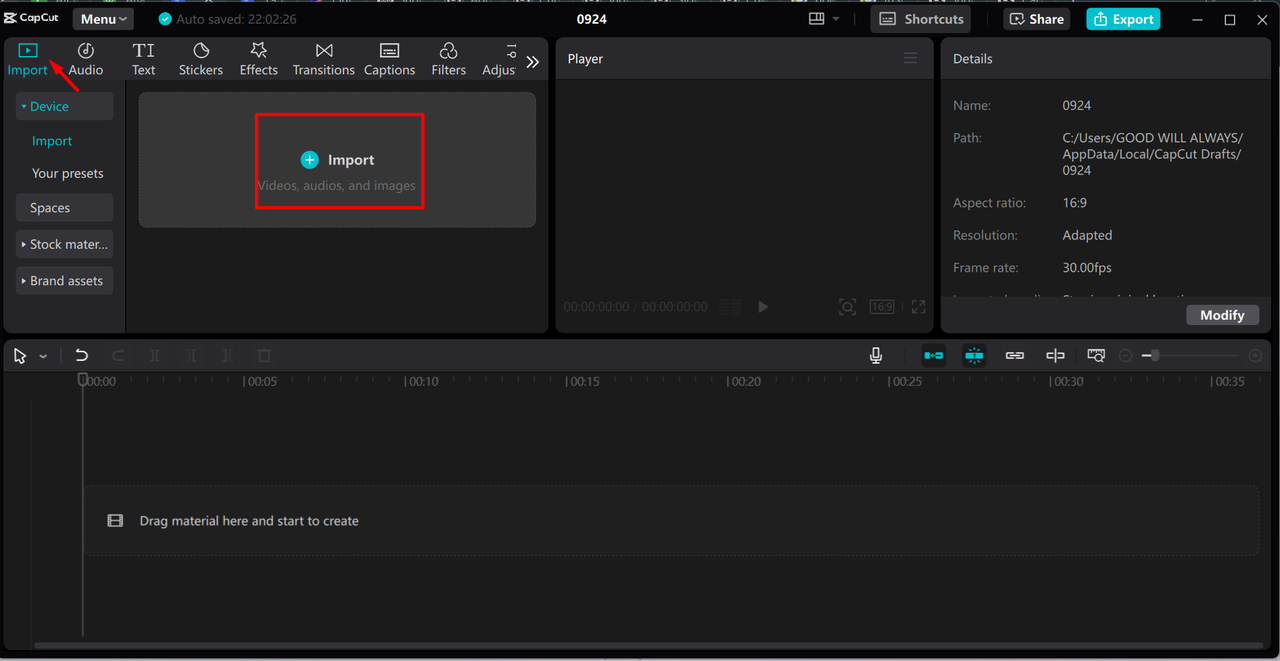Expand the Stock materials section
This screenshot has width=1280, height=661.
[64, 244]
